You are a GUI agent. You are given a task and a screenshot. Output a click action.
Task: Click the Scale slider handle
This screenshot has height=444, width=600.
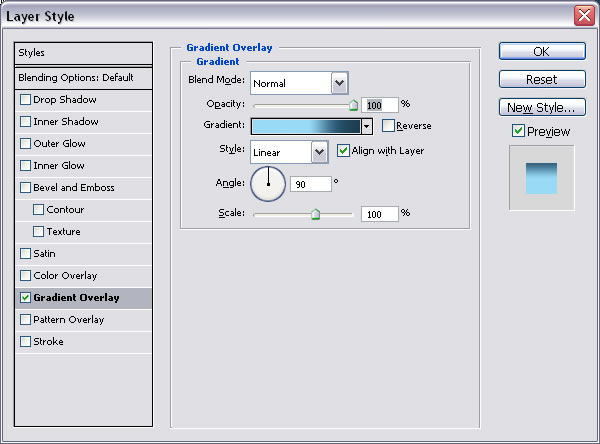tap(315, 214)
